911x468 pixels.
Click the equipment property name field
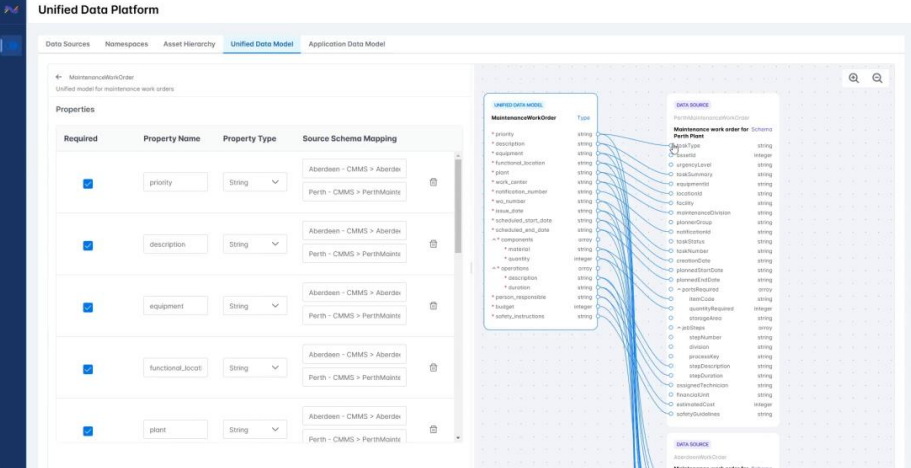175,306
